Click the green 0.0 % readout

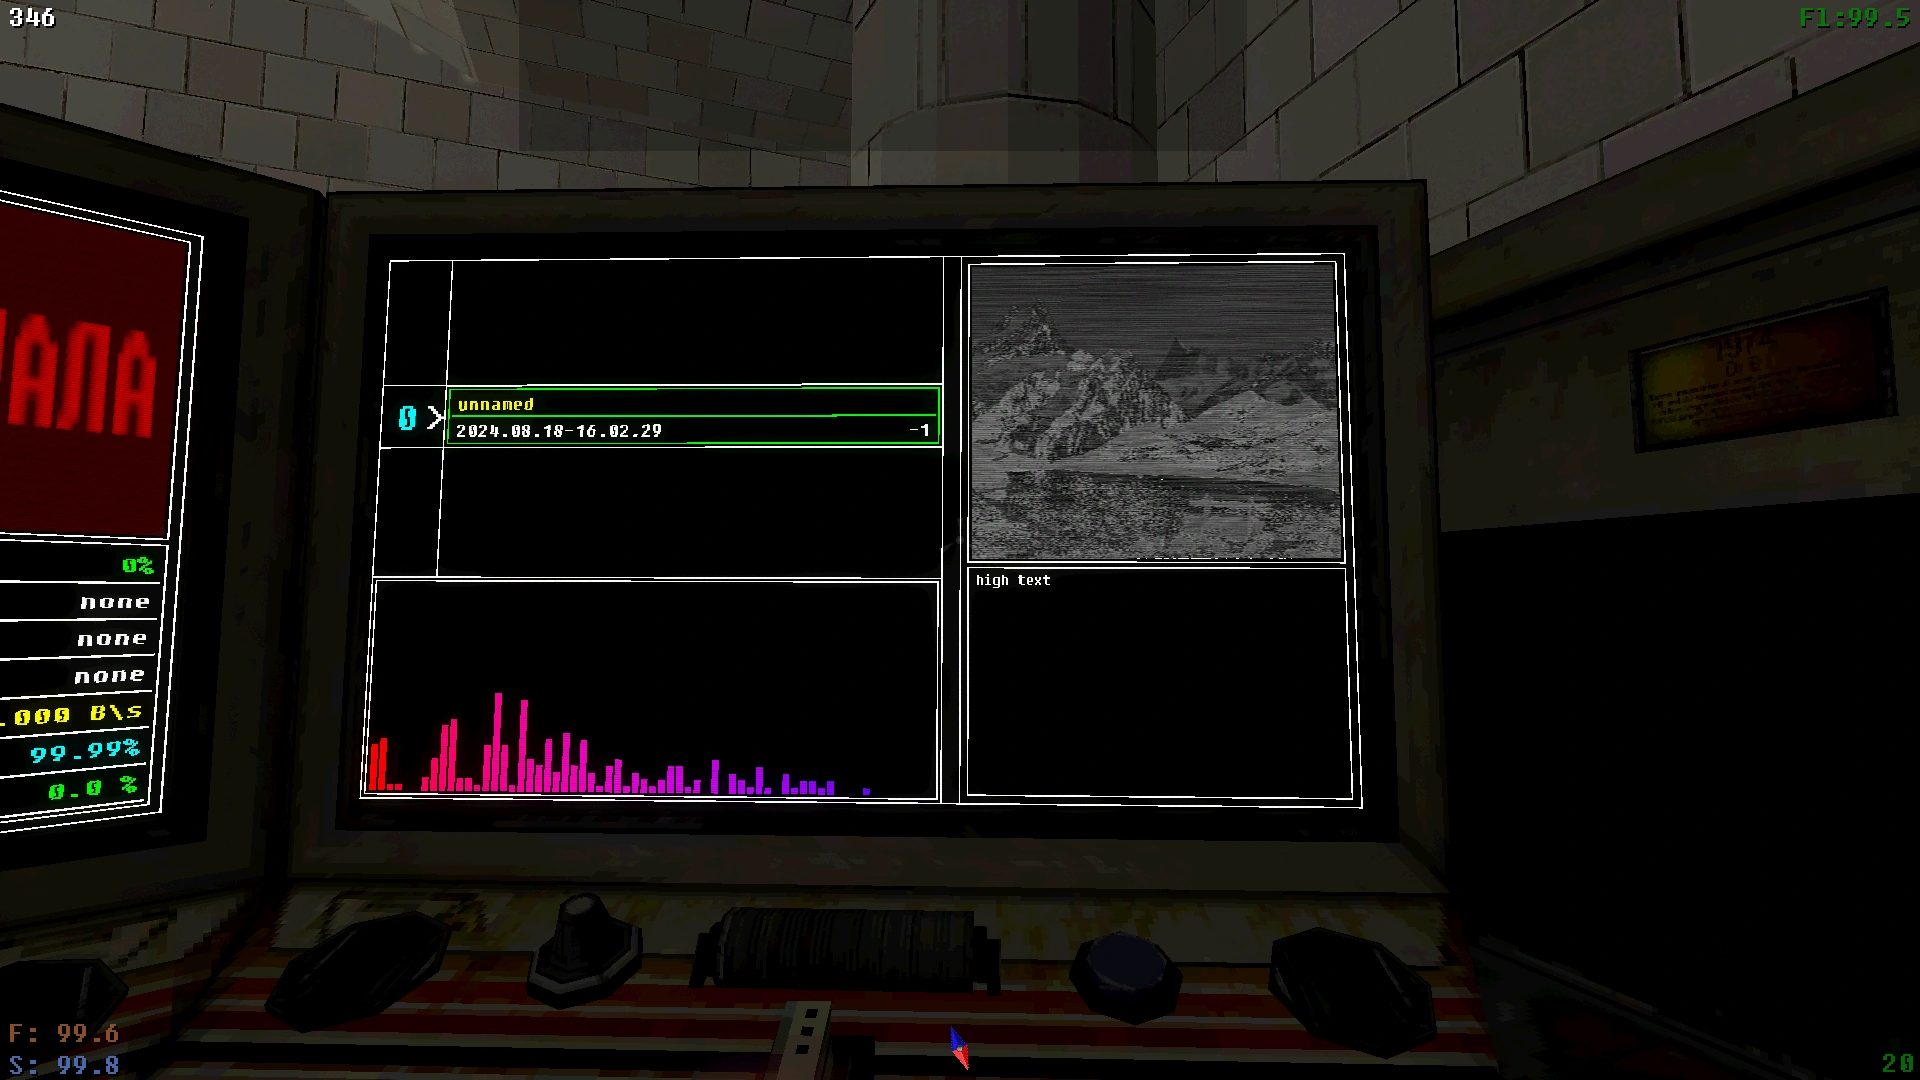click(92, 788)
